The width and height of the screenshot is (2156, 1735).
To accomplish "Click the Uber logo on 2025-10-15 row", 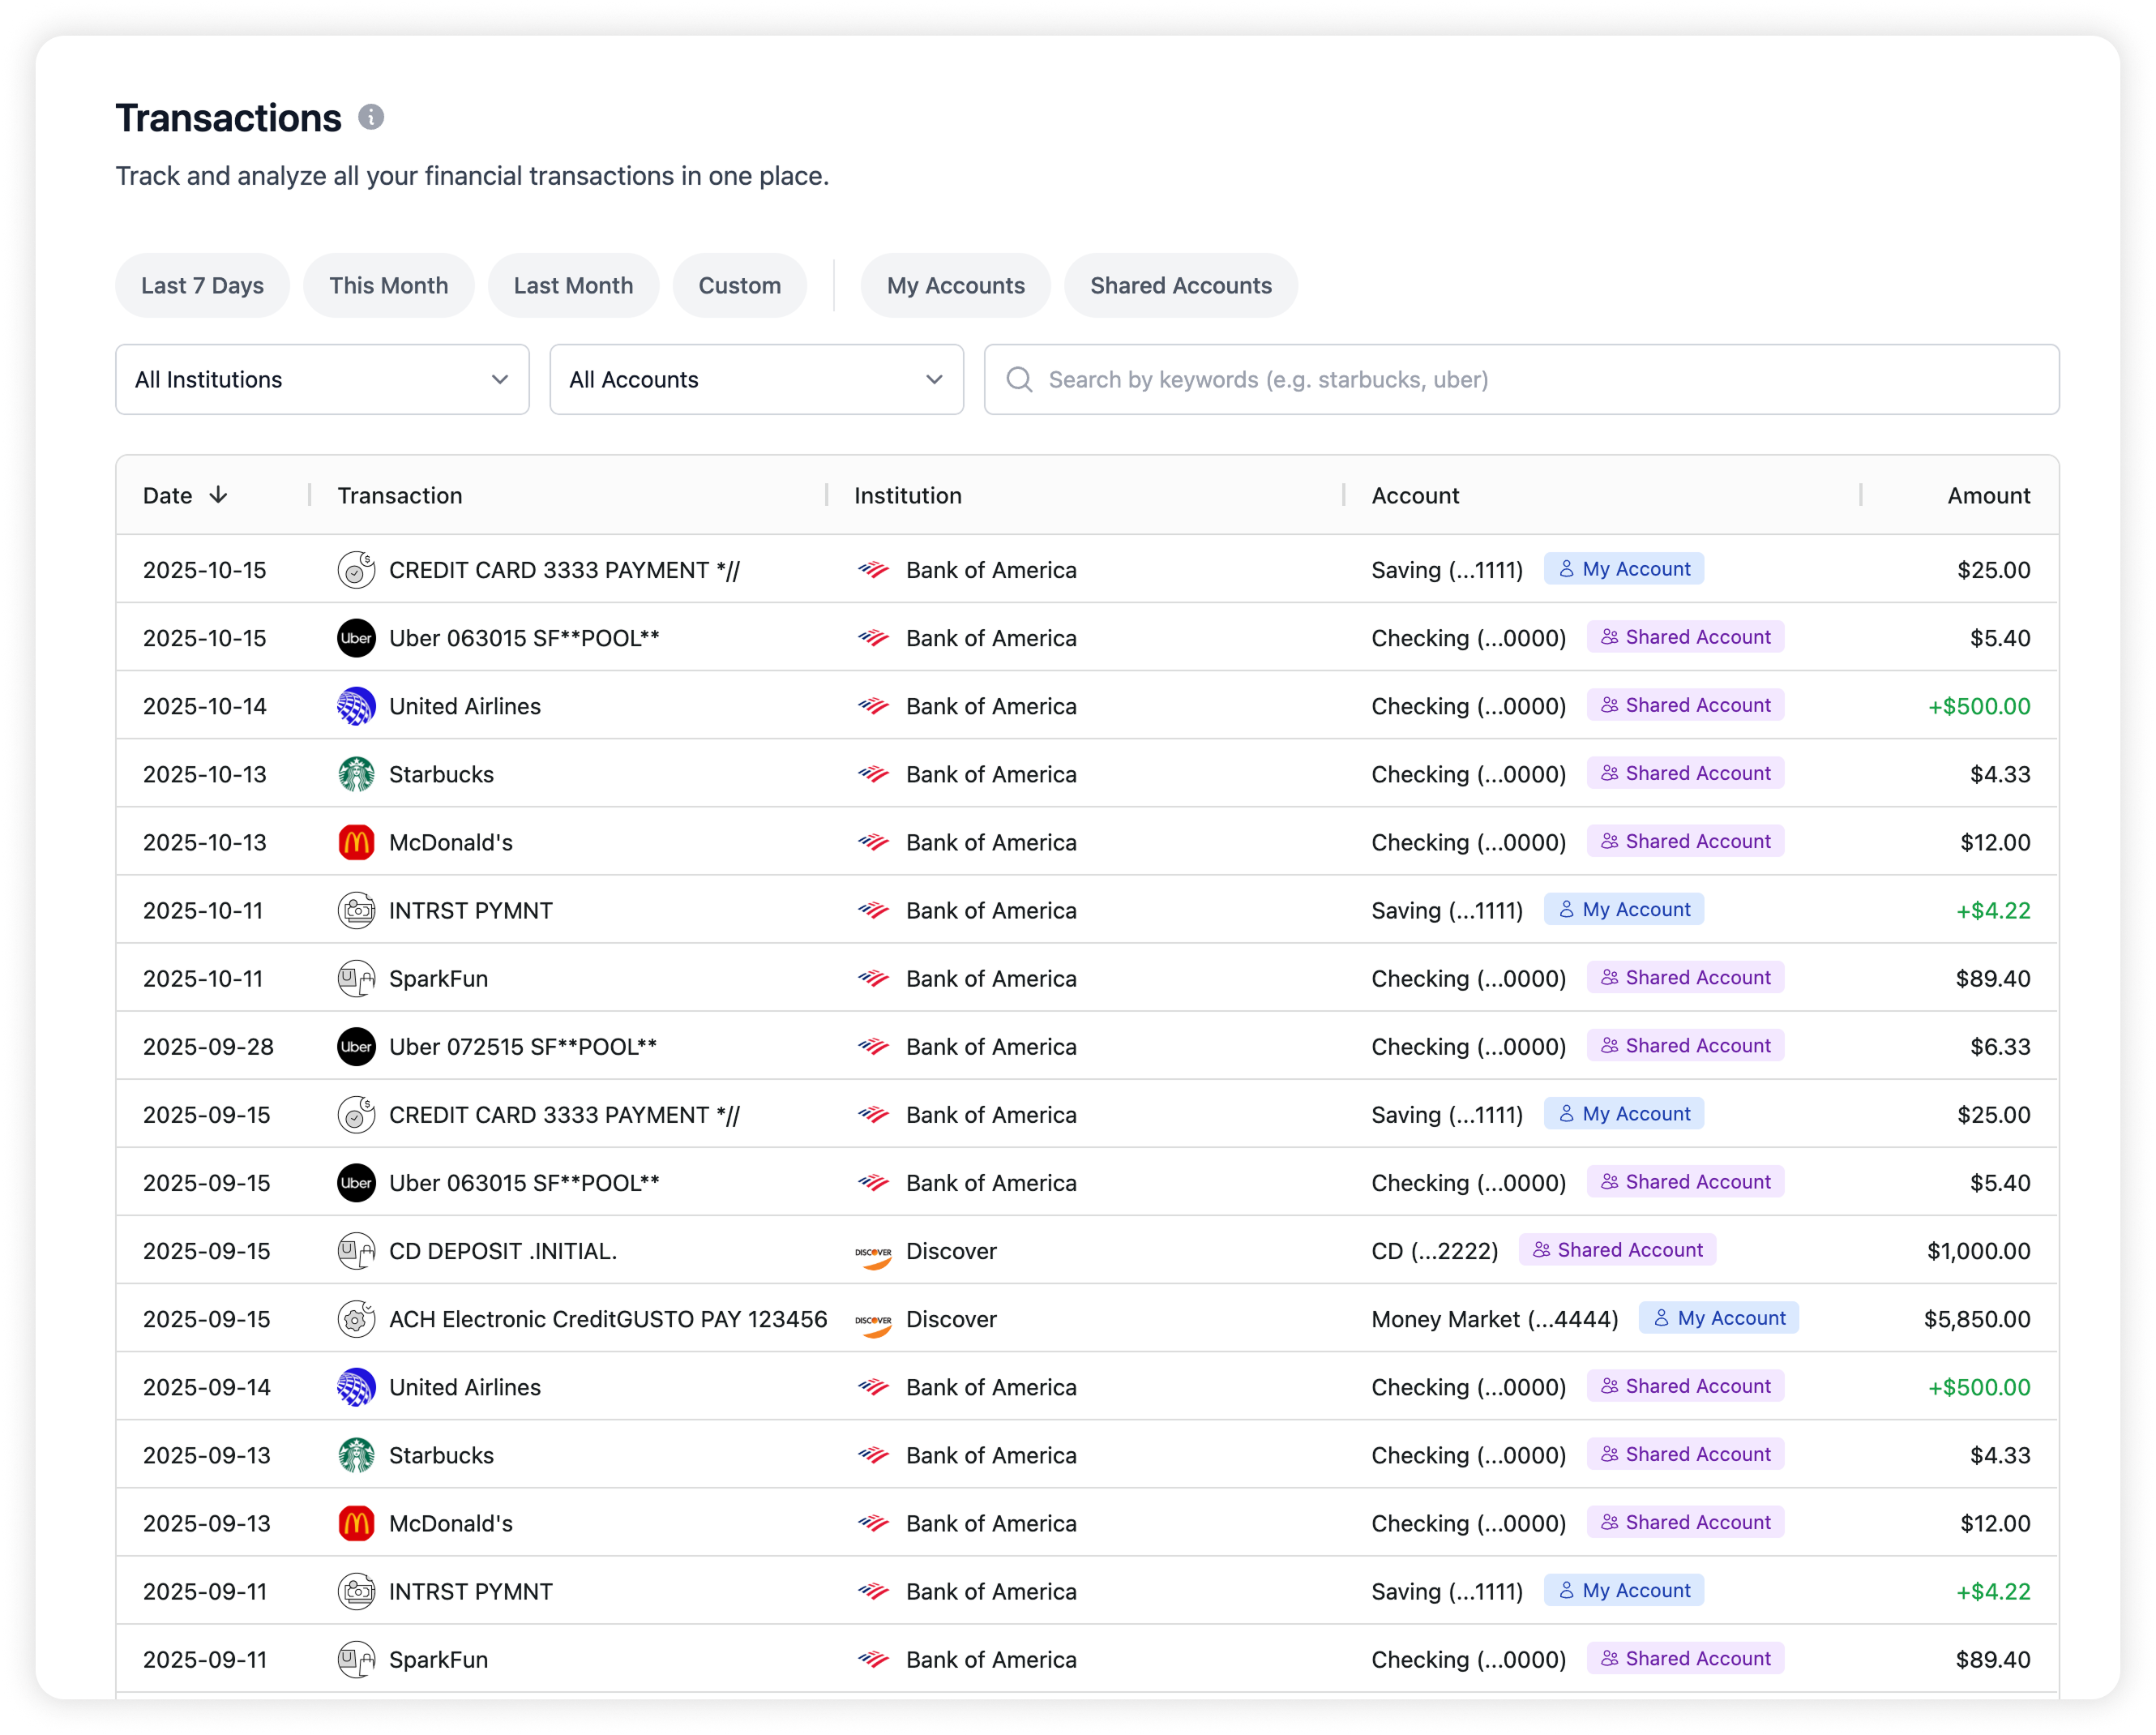I will tap(356, 638).
